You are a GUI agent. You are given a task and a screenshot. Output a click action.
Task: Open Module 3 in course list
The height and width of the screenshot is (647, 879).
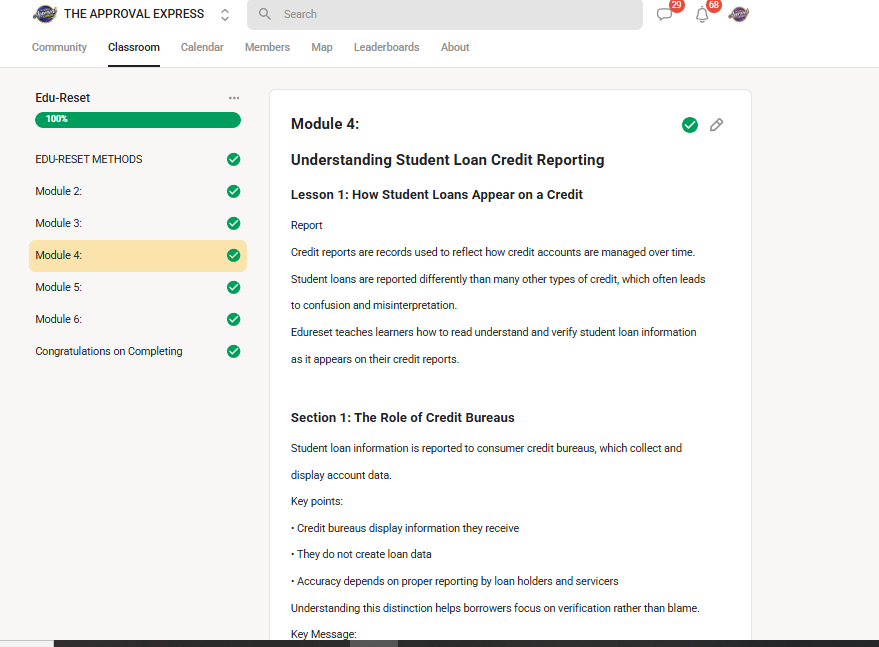[138, 223]
